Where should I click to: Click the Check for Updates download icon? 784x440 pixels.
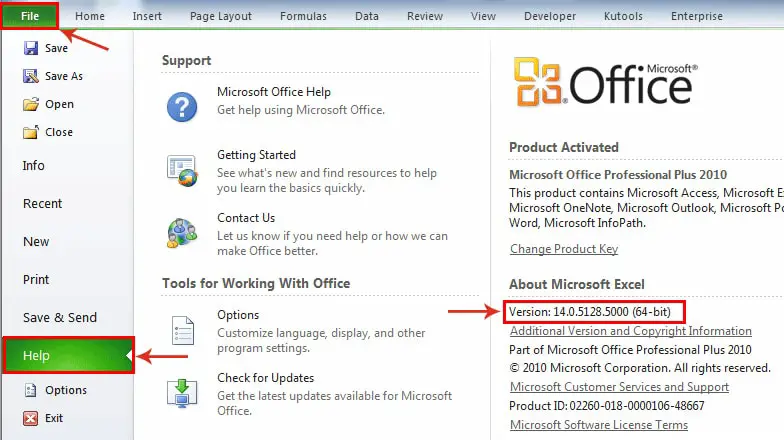182,394
